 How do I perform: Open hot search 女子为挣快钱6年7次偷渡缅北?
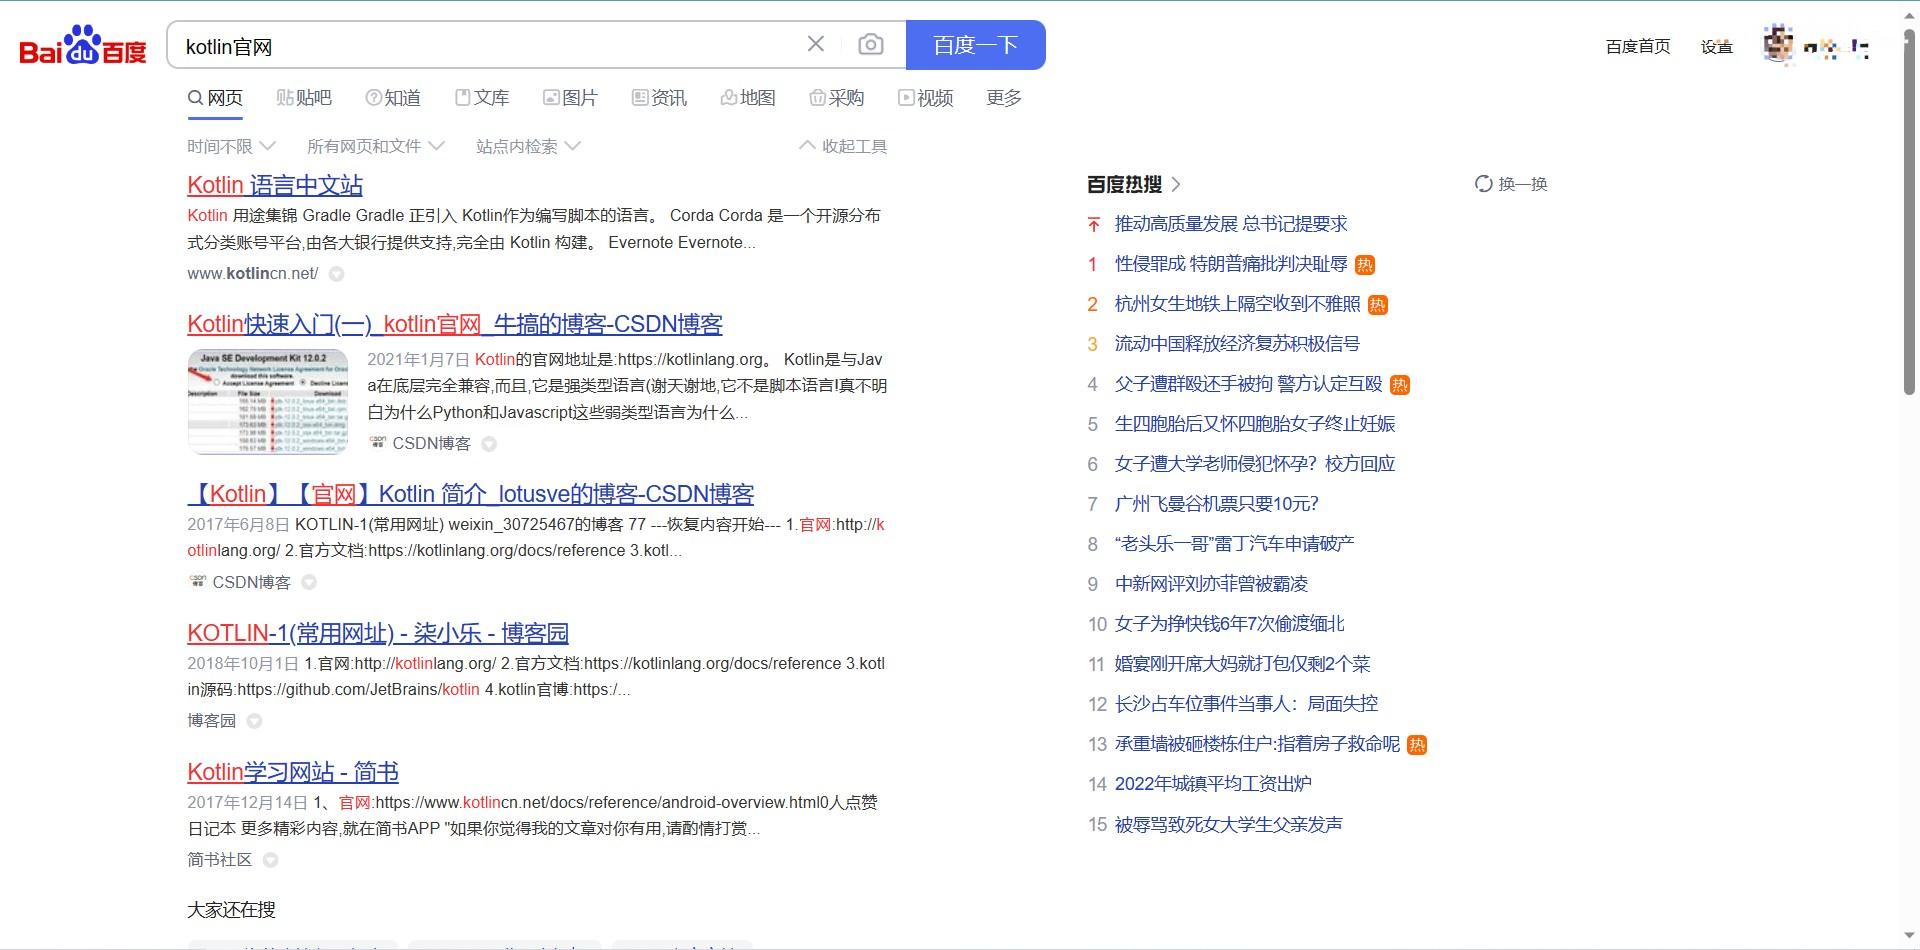[1230, 624]
